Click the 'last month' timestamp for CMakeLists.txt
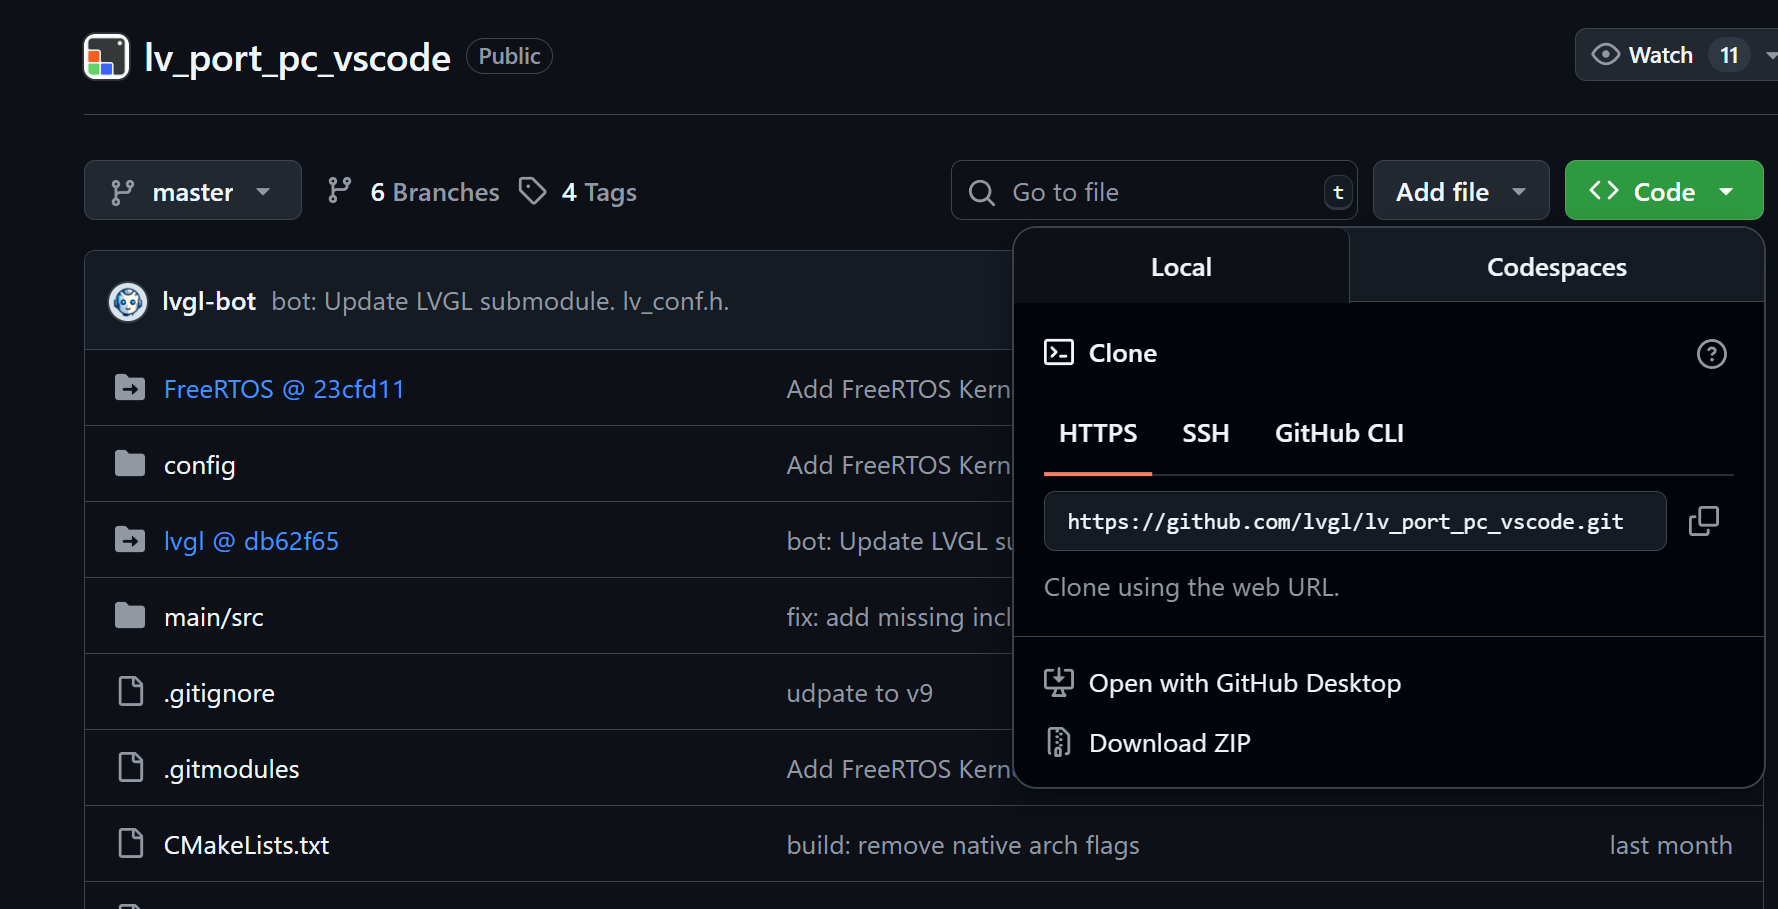1778x909 pixels. coord(1670,845)
